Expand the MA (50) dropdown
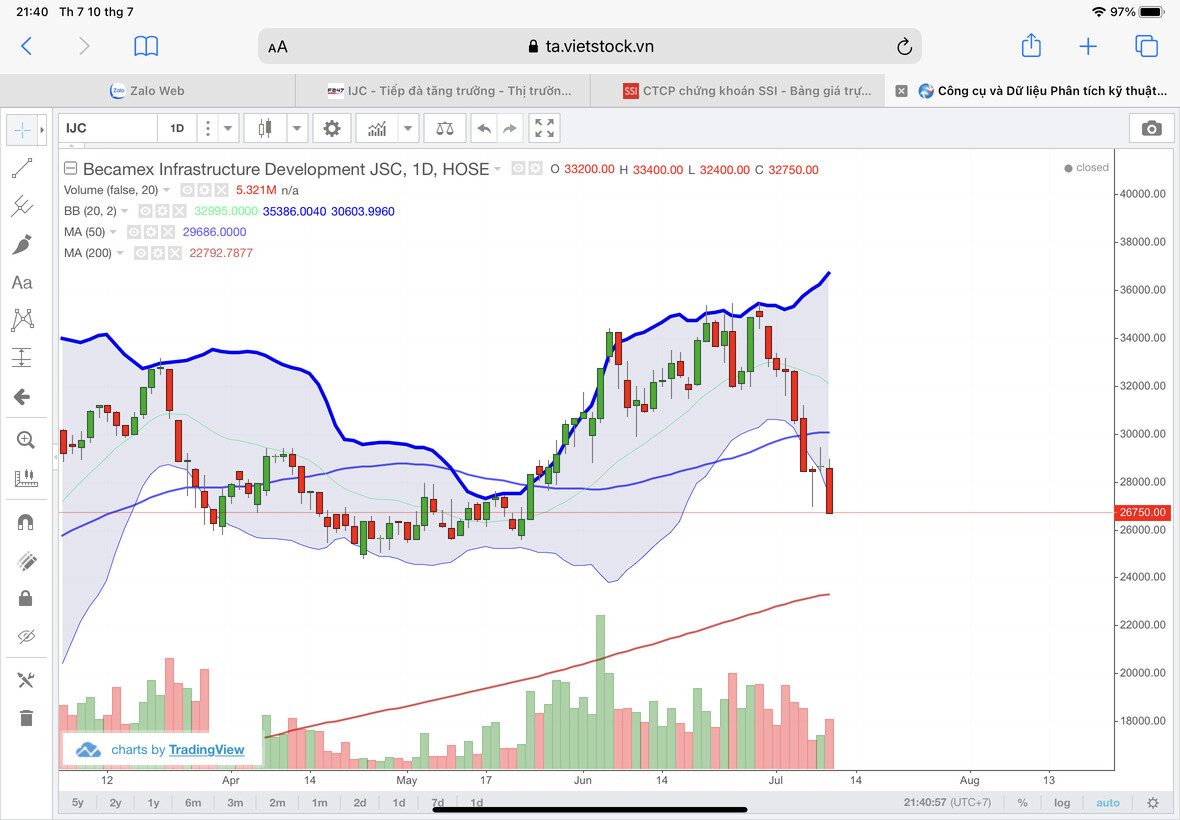This screenshot has height=820, width=1180. pyautogui.click(x=113, y=232)
